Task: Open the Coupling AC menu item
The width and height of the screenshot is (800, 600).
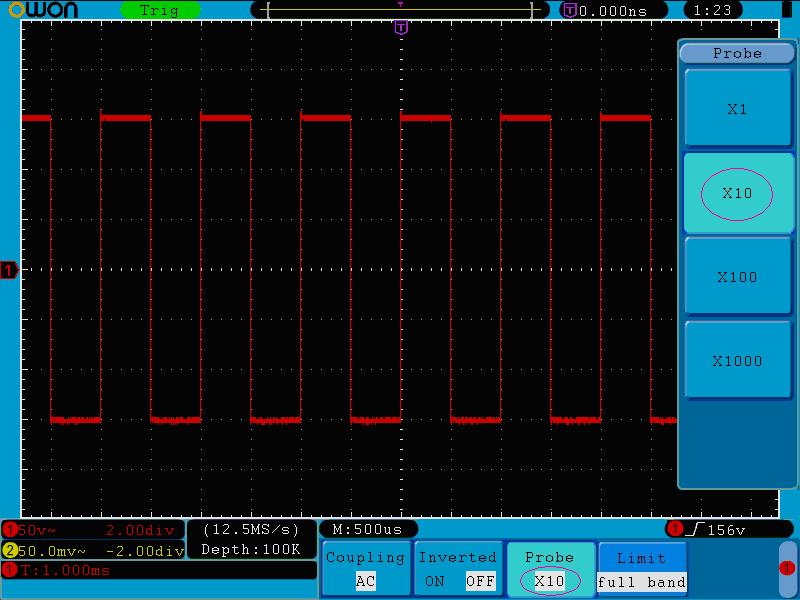Action: (365, 569)
